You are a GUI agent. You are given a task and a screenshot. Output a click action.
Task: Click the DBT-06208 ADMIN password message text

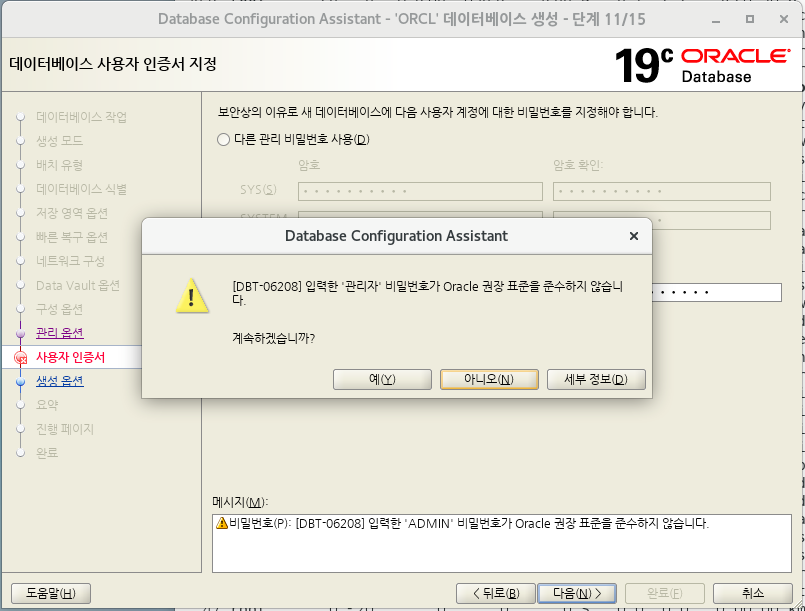pyautogui.click(x=469, y=524)
